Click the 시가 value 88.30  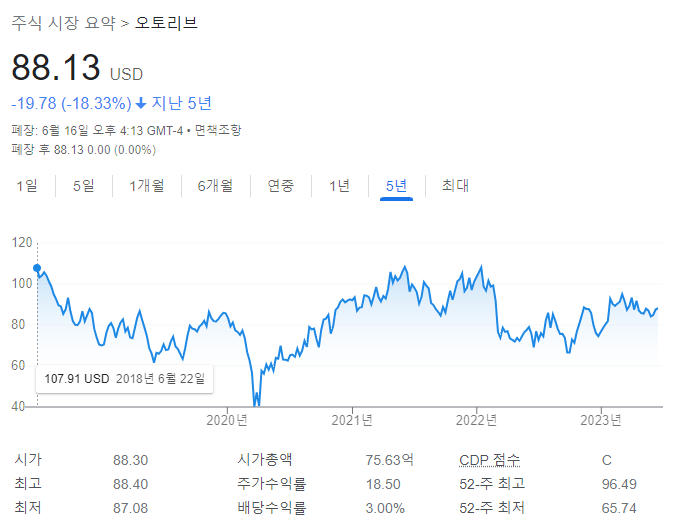(130, 460)
